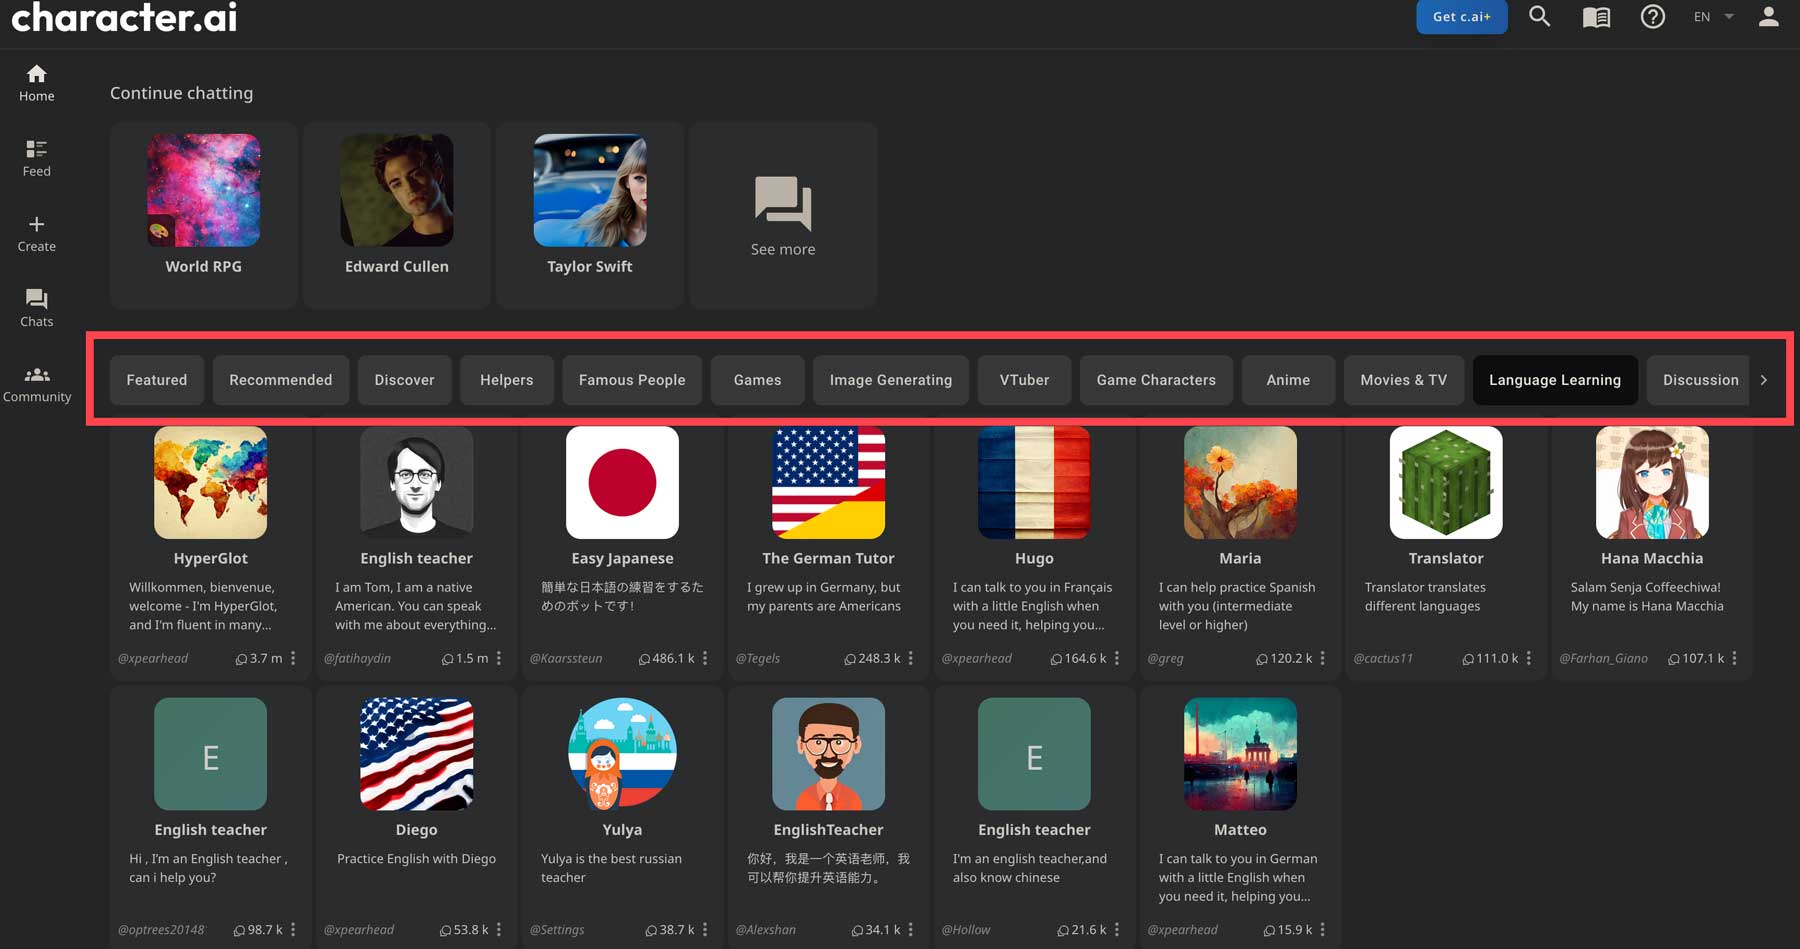Open the profile icon in top right

click(x=1768, y=16)
